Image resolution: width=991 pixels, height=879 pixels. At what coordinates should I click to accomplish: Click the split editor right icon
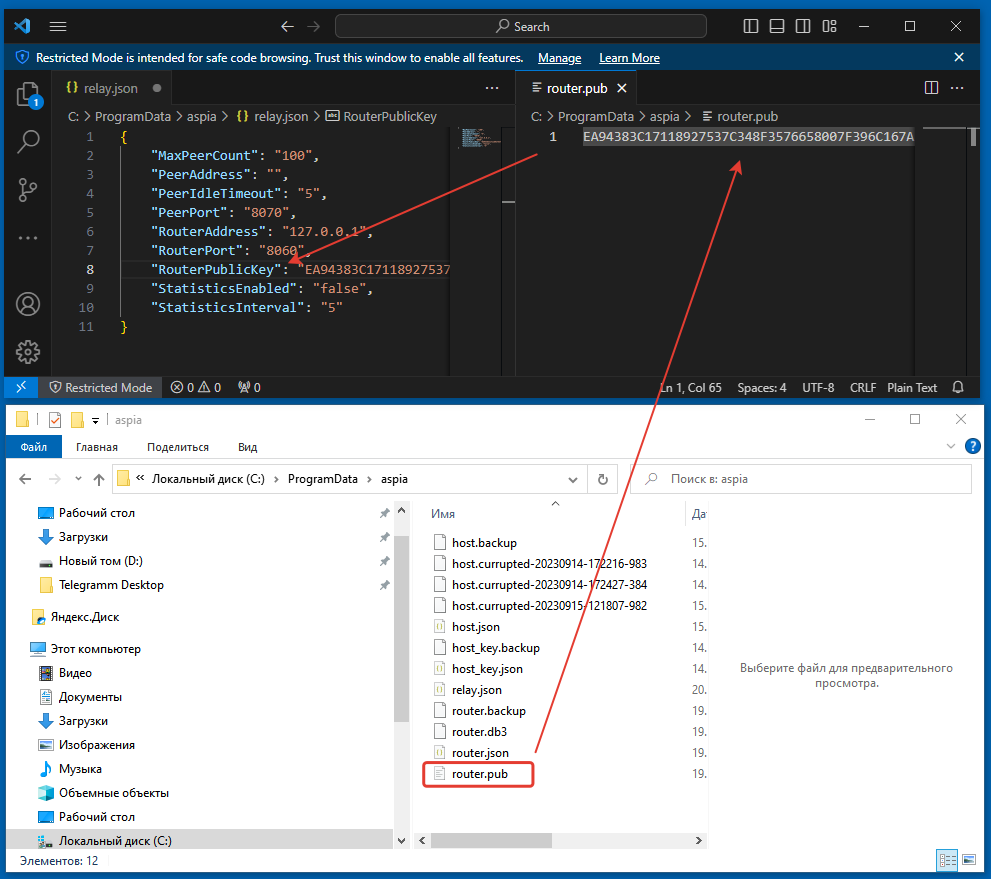click(931, 88)
